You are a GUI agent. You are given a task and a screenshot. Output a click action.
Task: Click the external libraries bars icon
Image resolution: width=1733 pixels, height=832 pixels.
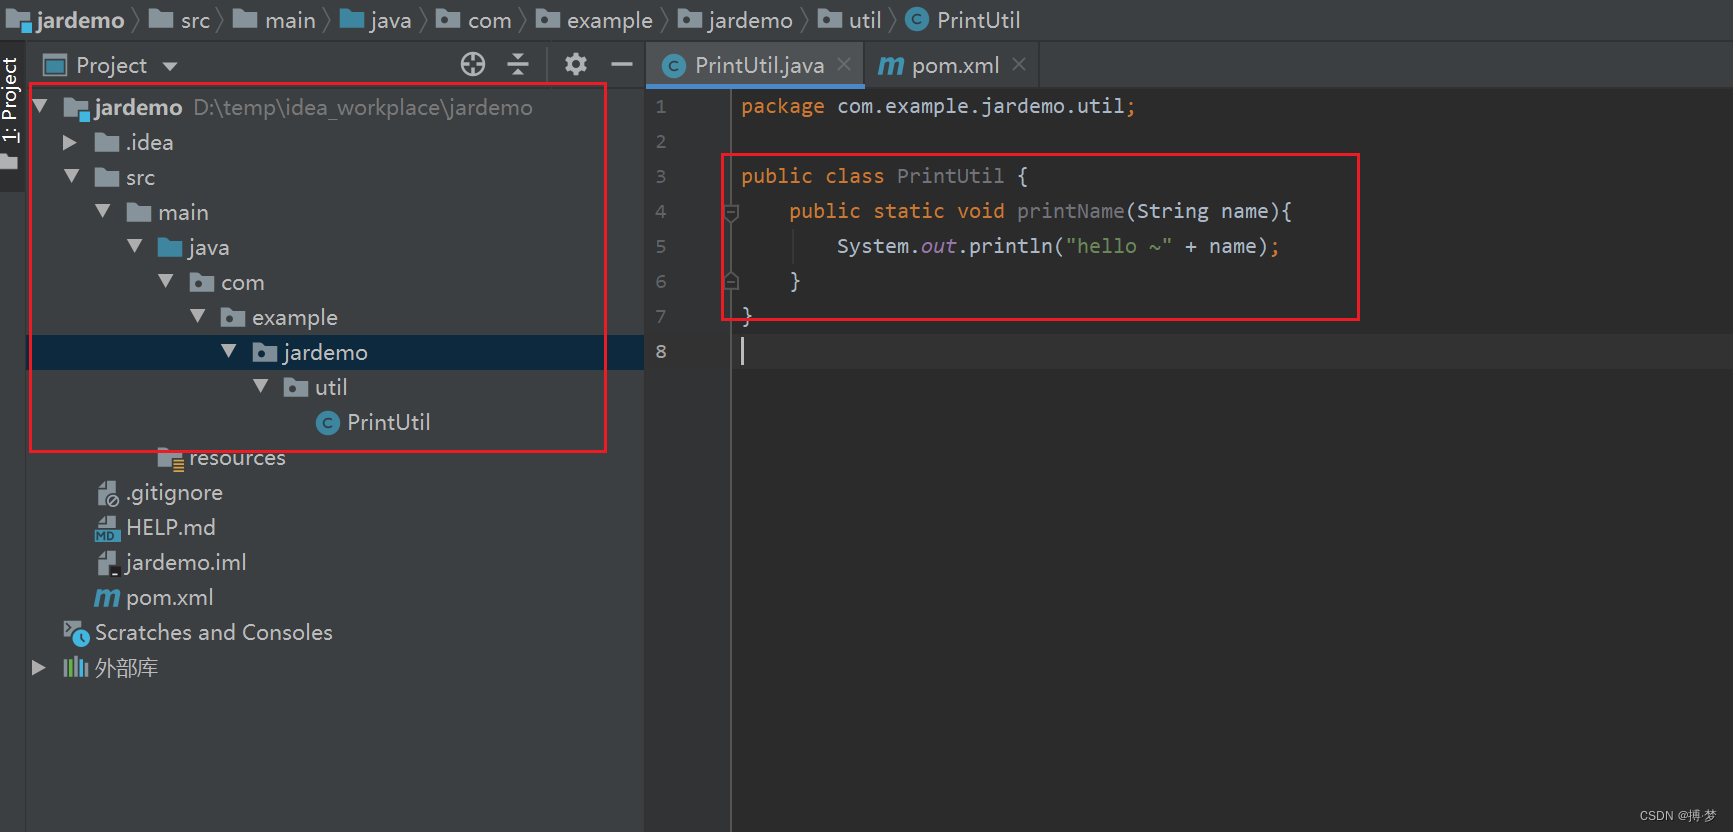click(76, 667)
